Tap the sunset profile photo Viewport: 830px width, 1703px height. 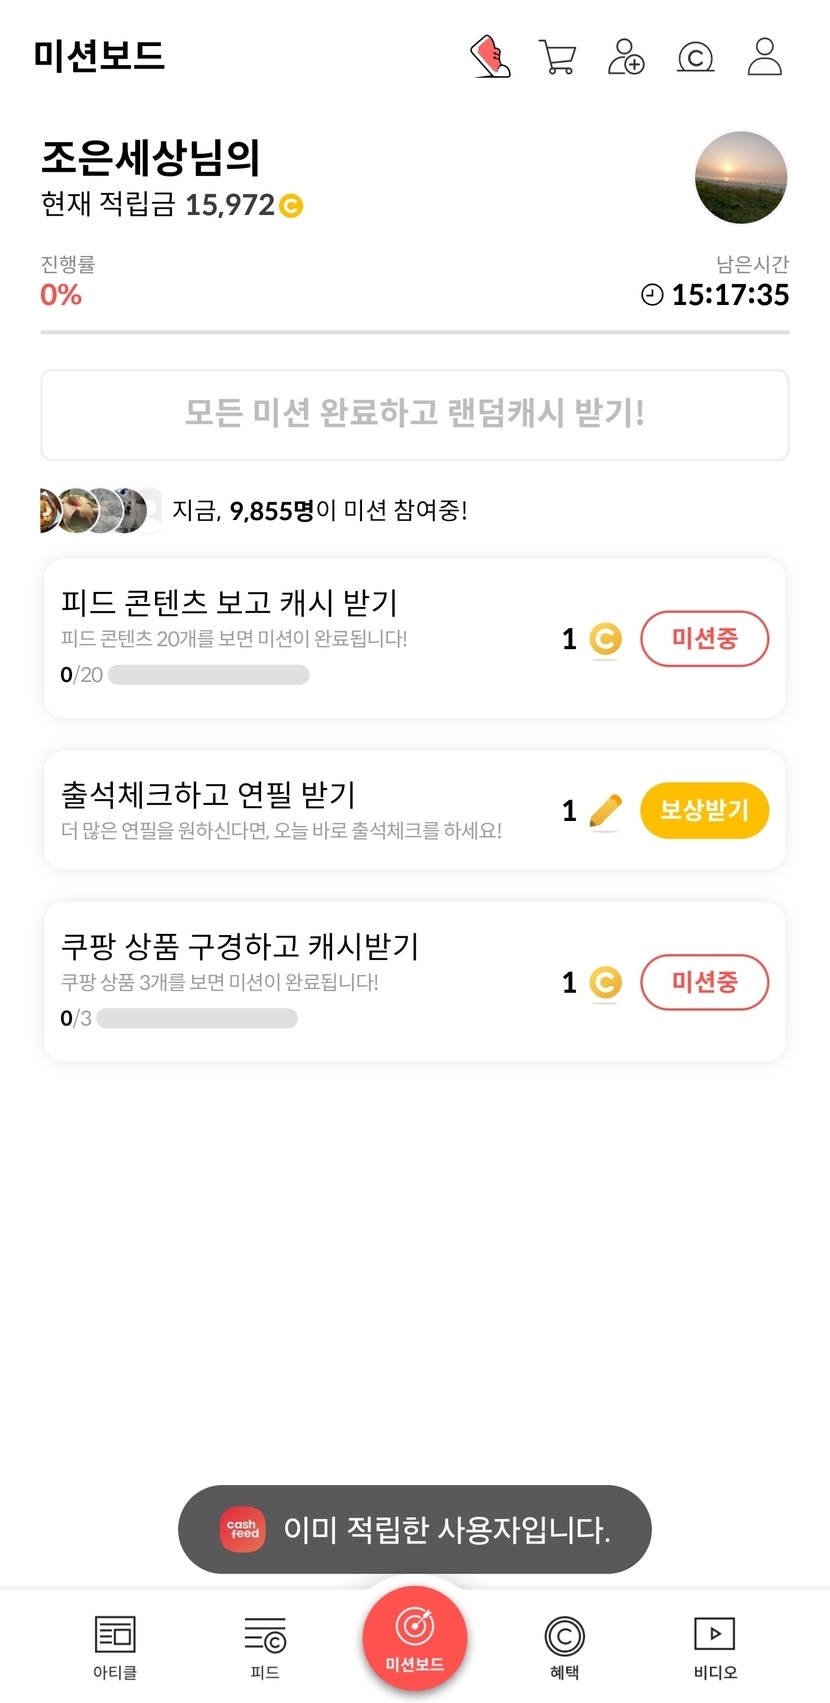[x=741, y=178]
